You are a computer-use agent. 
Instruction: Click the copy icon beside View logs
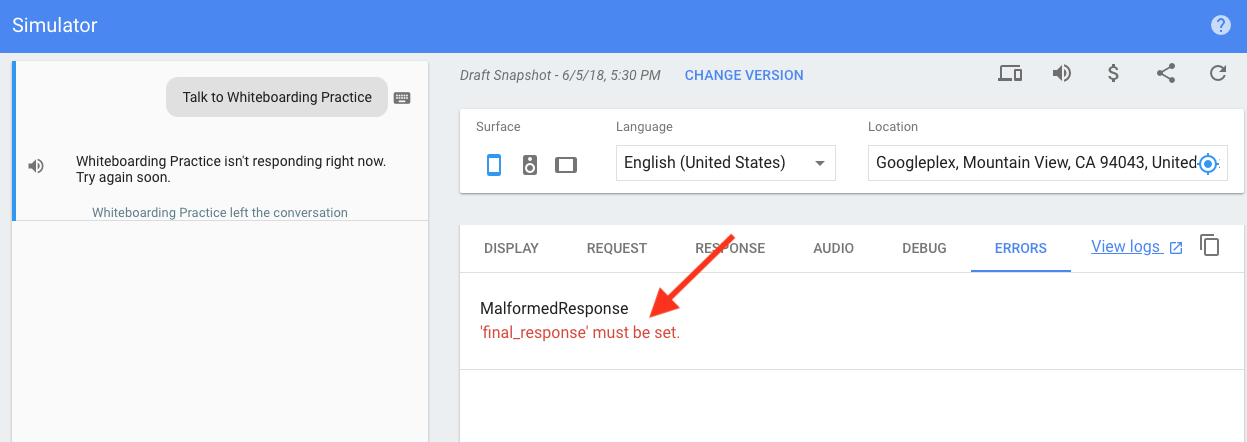1210,246
